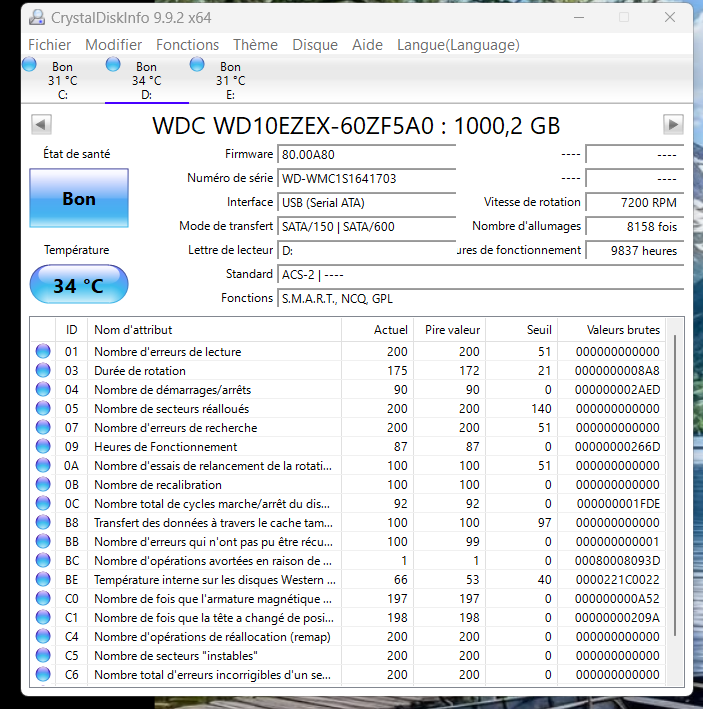Click the Seuil column header
Image resolution: width=703 pixels, height=709 pixels.
tap(522, 330)
